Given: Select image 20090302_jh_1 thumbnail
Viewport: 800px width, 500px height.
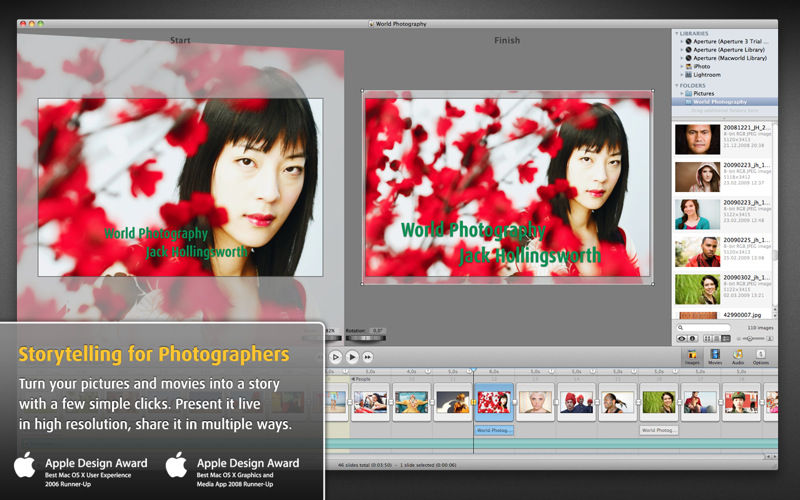Looking at the screenshot, I should [x=697, y=289].
